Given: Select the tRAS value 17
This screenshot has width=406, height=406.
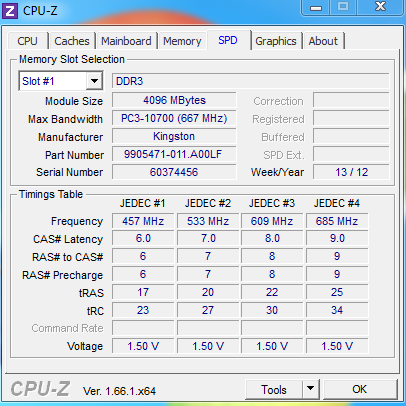Looking at the screenshot, I should [143, 292].
